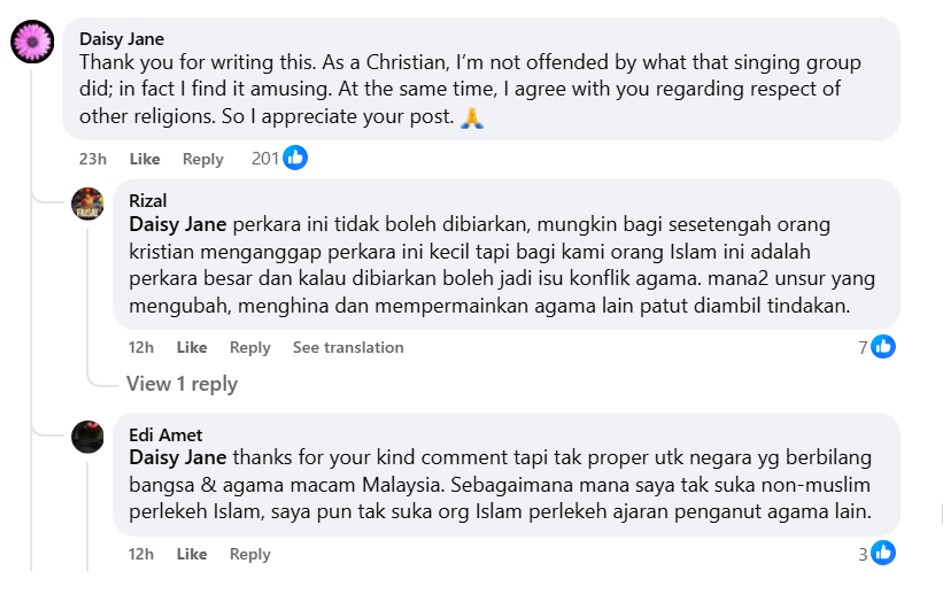Click the 23h timestamp on Daisy's comment
Image resolution: width=946 pixels, height=595 pixels.
pos(93,159)
